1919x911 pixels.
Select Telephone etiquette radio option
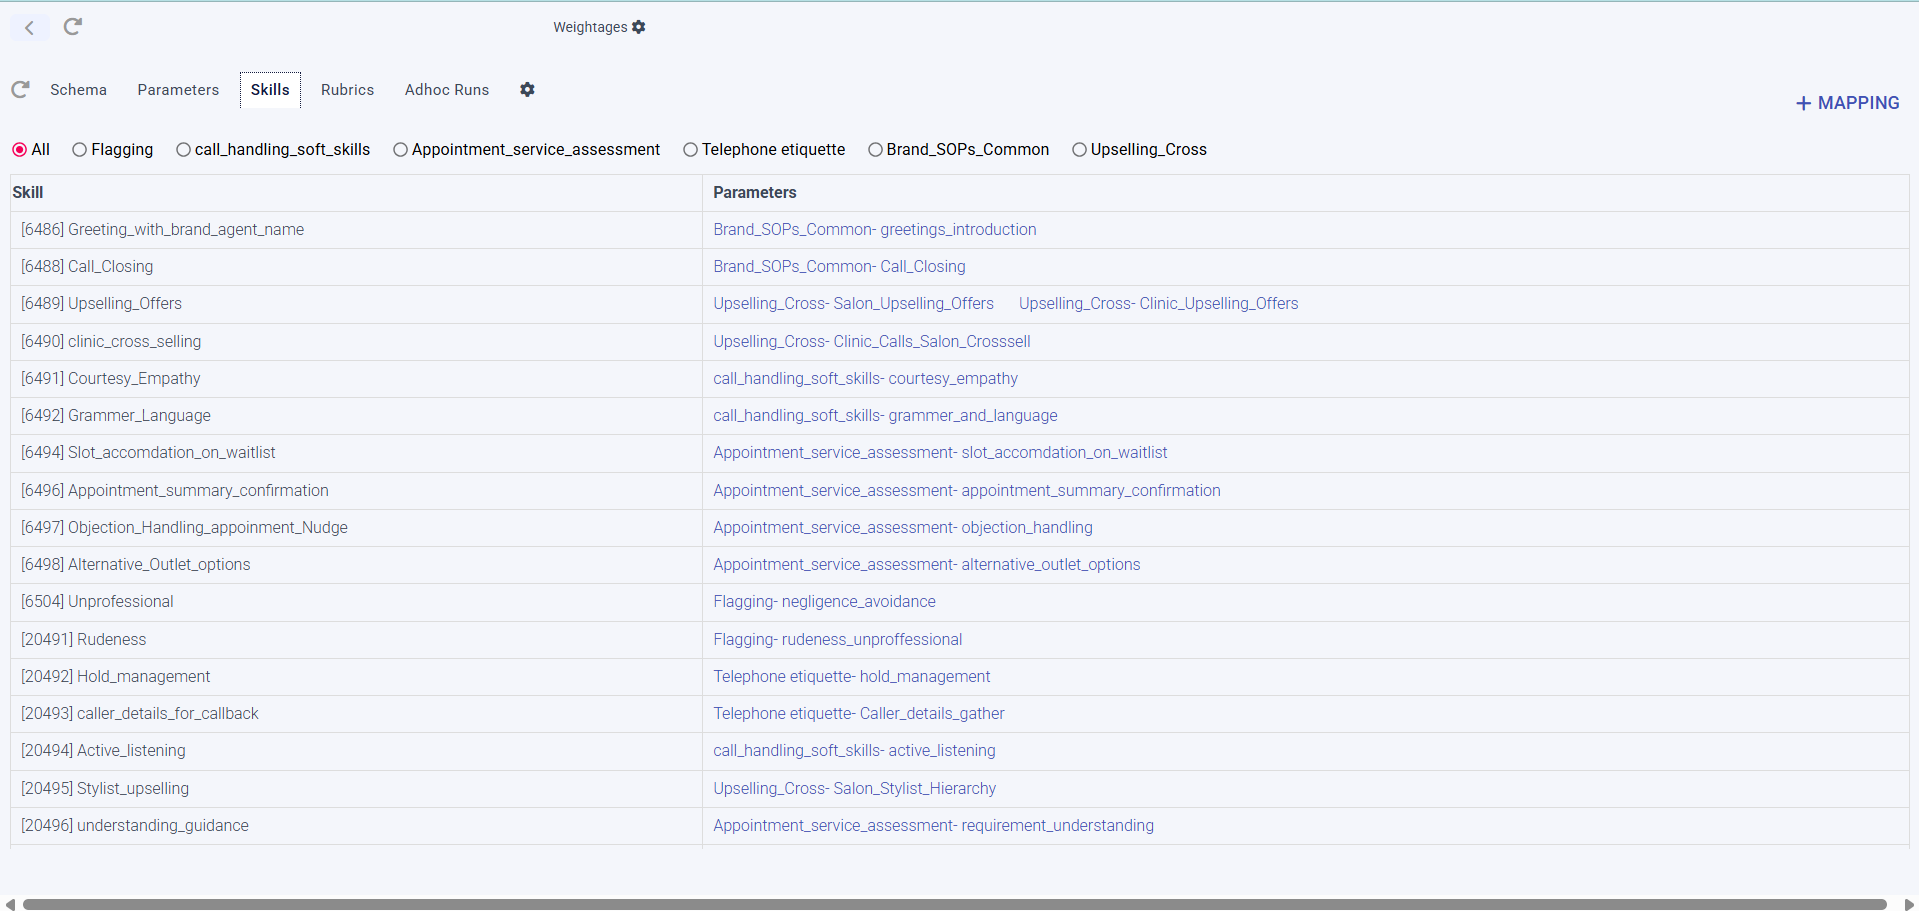690,150
